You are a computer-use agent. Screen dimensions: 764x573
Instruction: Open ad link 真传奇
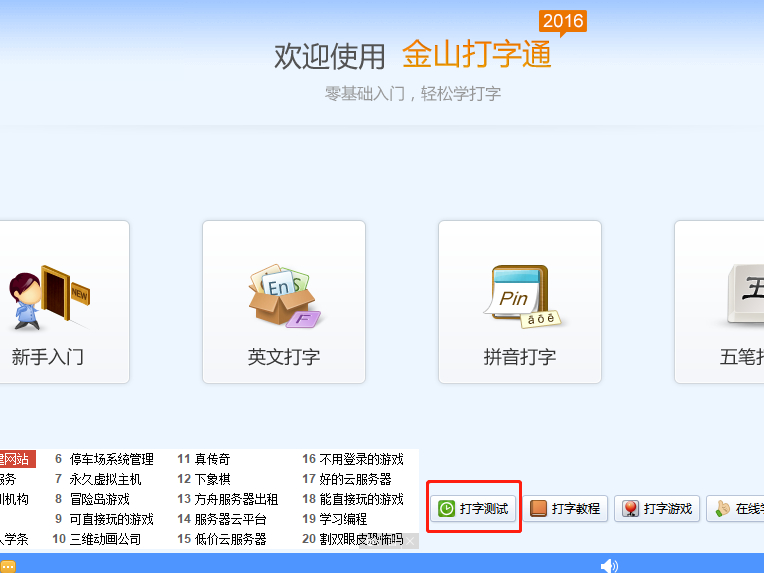point(212,459)
